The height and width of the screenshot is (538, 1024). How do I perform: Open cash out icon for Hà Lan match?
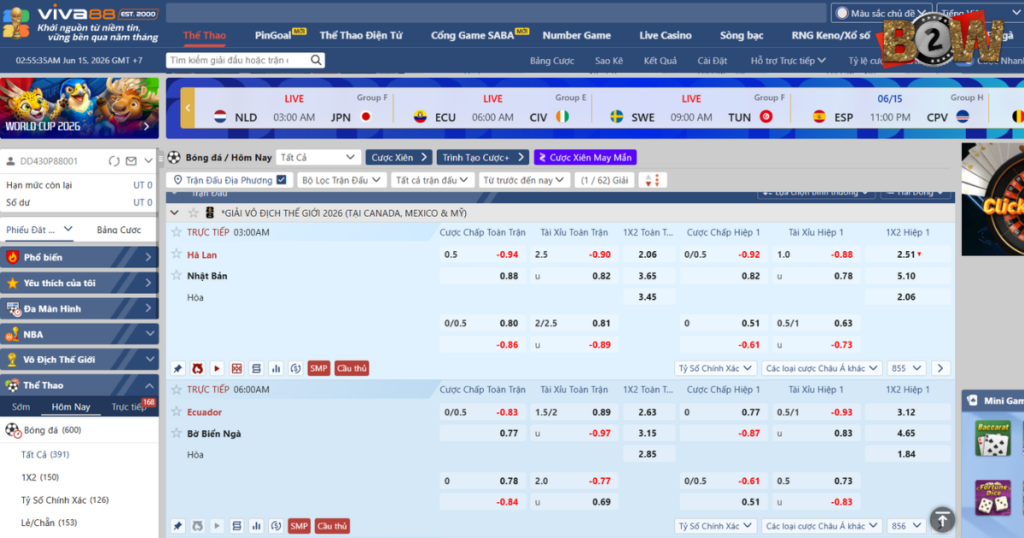click(x=295, y=368)
